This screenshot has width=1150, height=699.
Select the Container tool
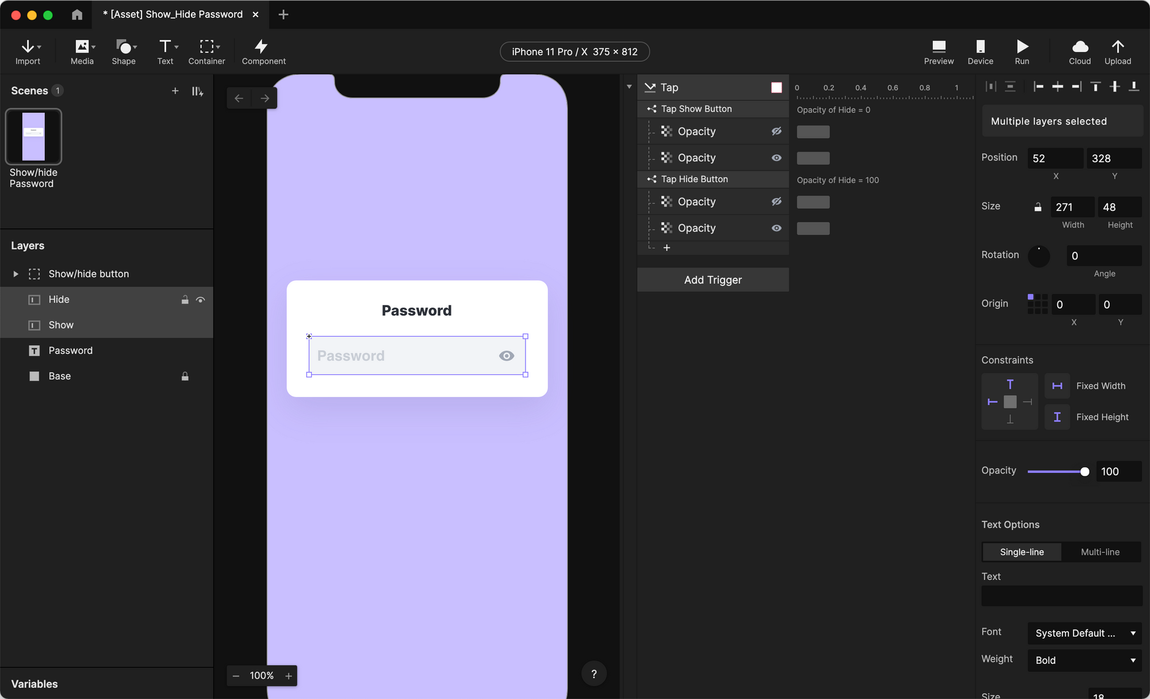coord(207,52)
